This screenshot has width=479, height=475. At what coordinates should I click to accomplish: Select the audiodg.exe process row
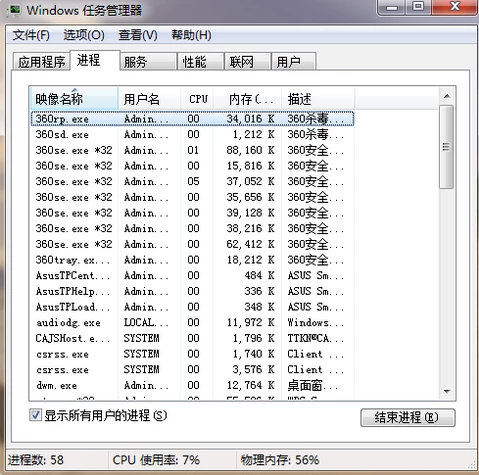[x=192, y=323]
